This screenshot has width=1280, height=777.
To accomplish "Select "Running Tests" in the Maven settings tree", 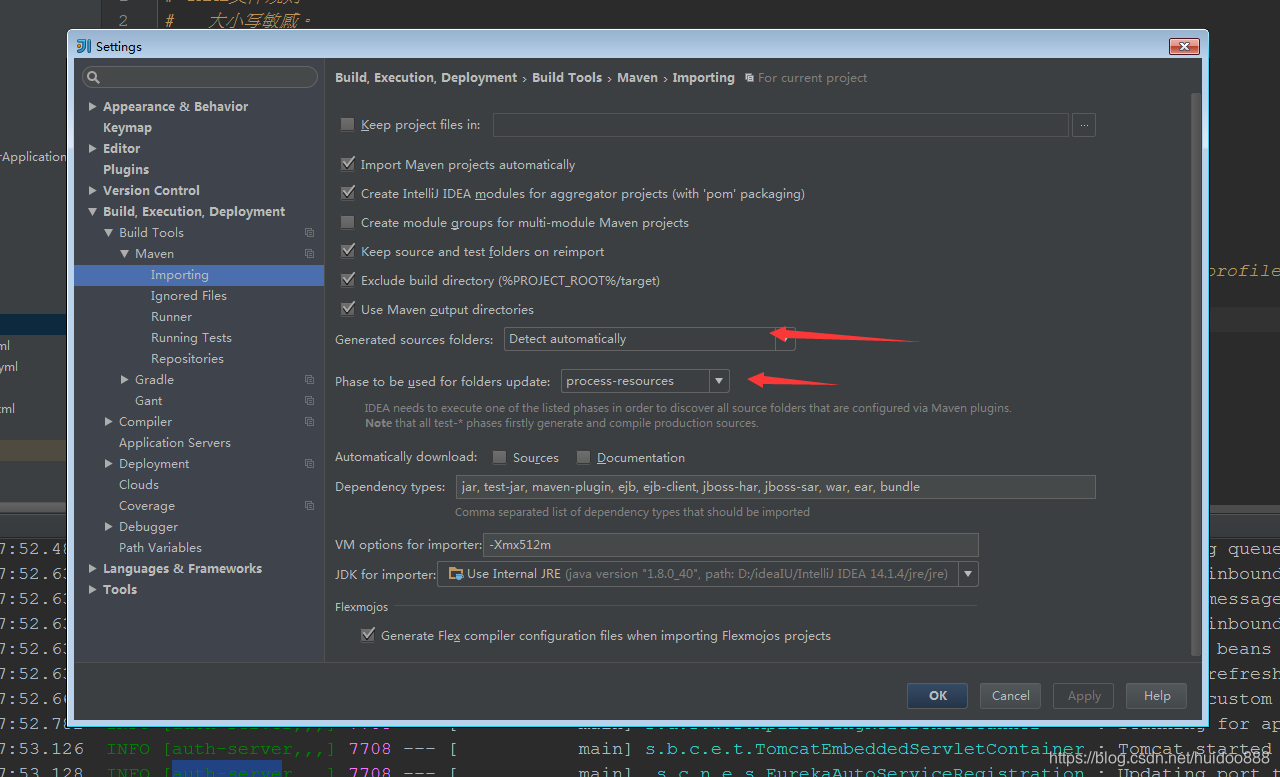I will tap(194, 337).
